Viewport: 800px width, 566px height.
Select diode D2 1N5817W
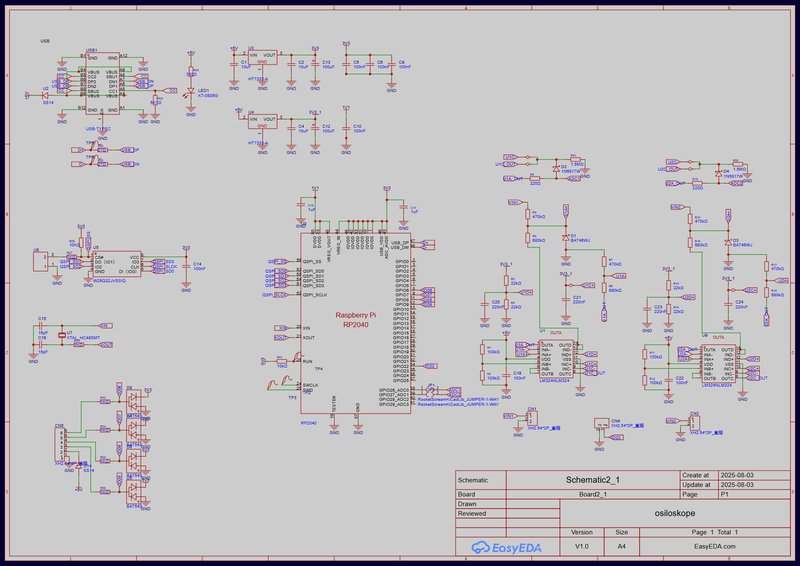(x=556, y=168)
